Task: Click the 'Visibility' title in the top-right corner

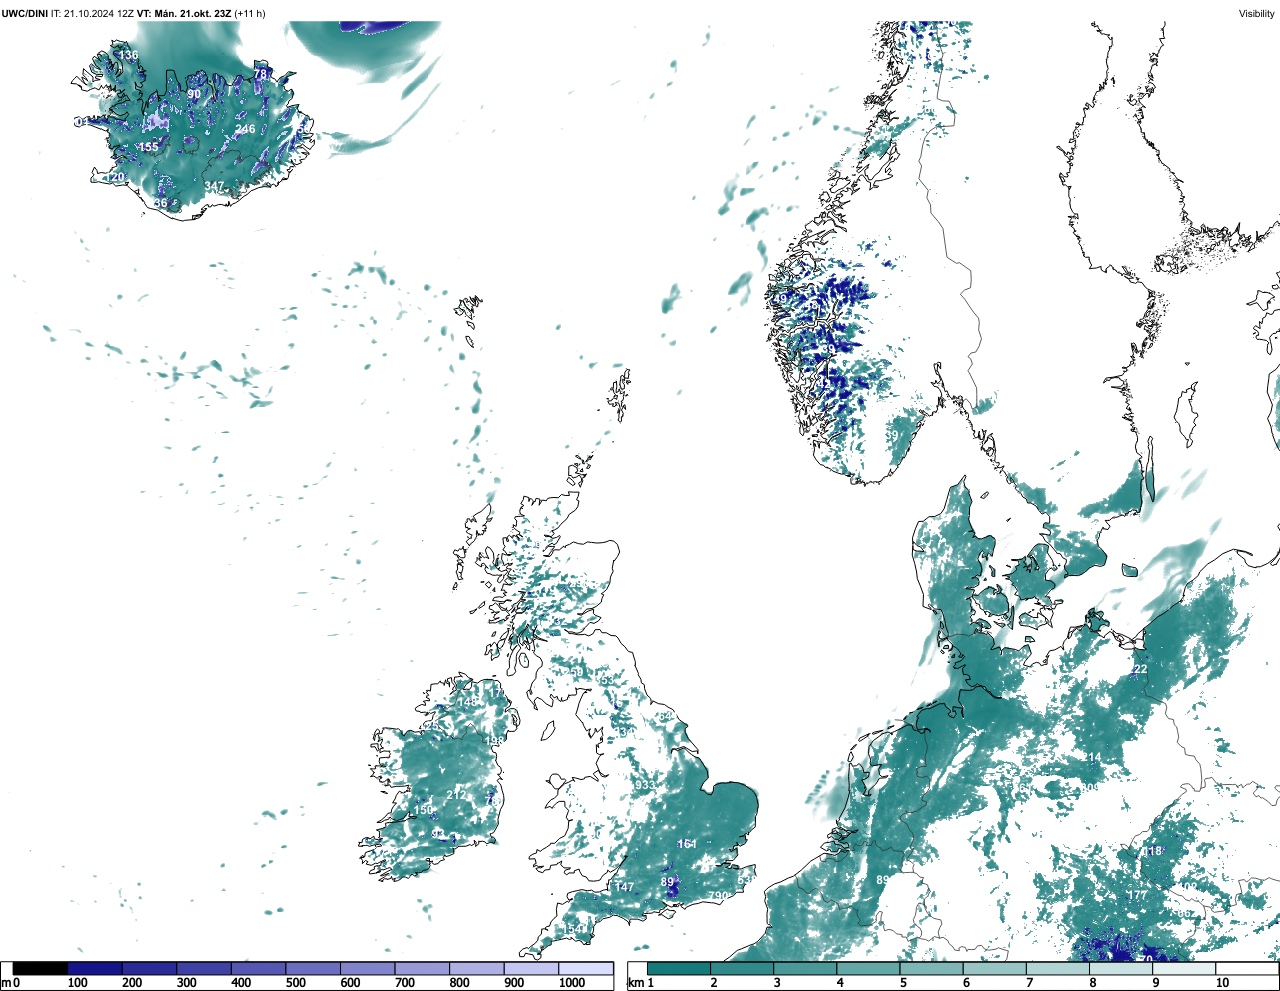Action: (x=1257, y=14)
